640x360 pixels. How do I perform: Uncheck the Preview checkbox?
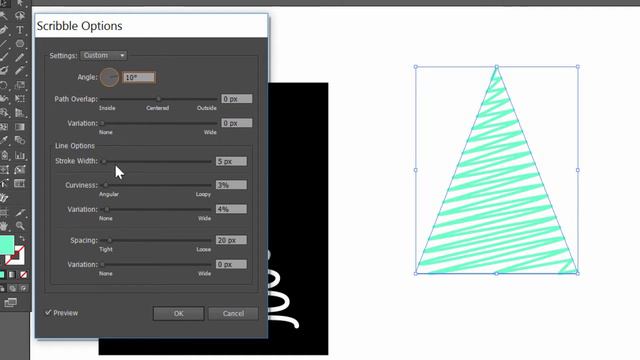click(48, 313)
